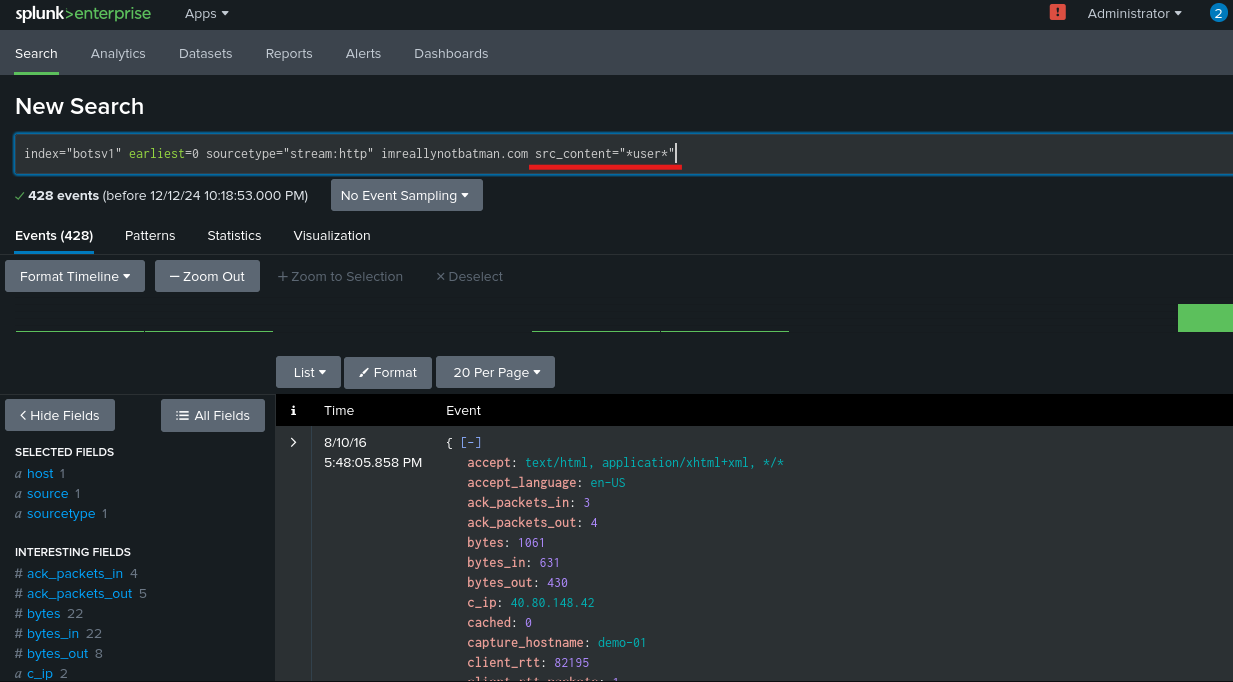
Task: Click the Deselect timeline button
Action: click(x=469, y=276)
